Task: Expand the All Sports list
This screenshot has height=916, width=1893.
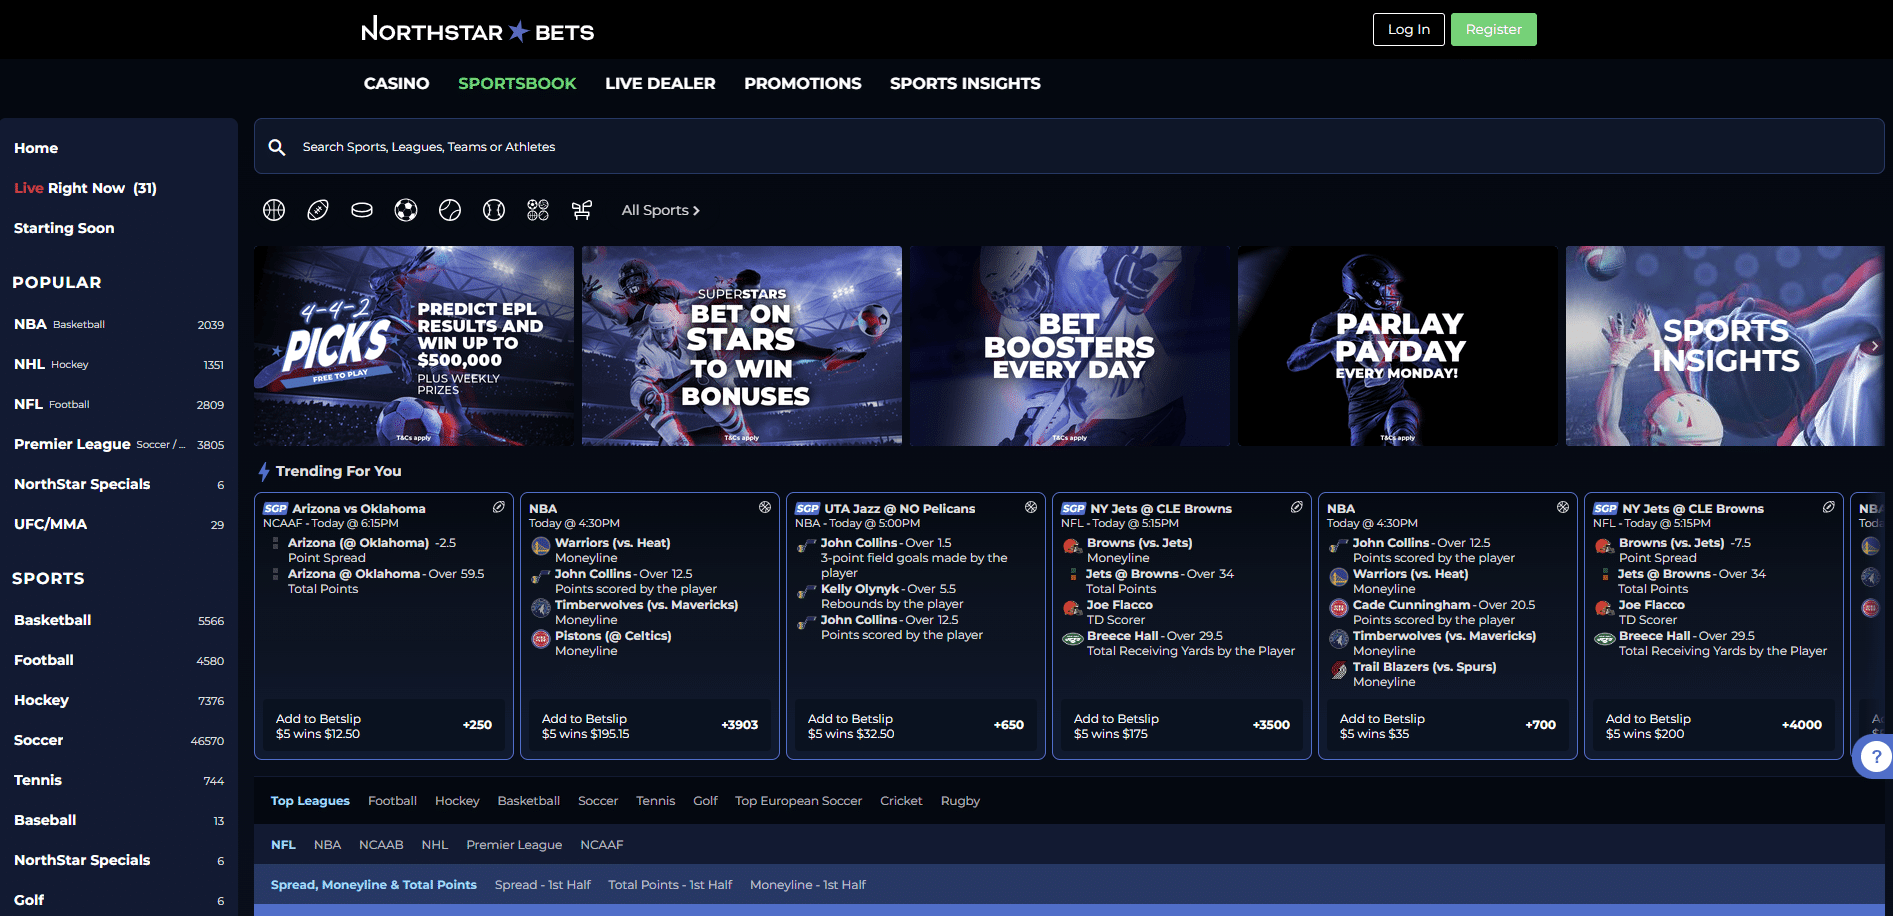Action: point(661,210)
